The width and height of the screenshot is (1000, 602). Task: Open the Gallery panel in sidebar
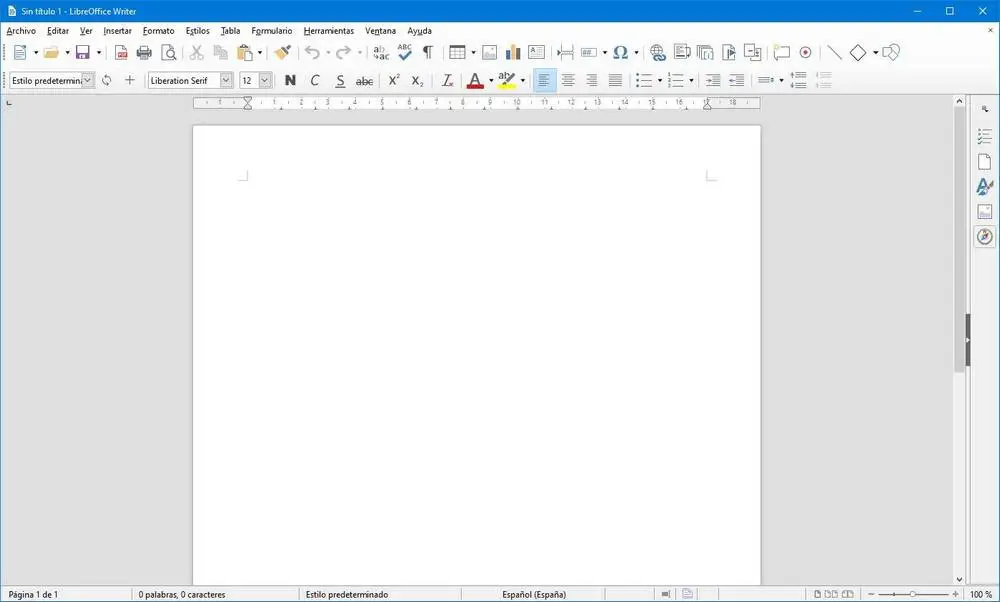(985, 211)
